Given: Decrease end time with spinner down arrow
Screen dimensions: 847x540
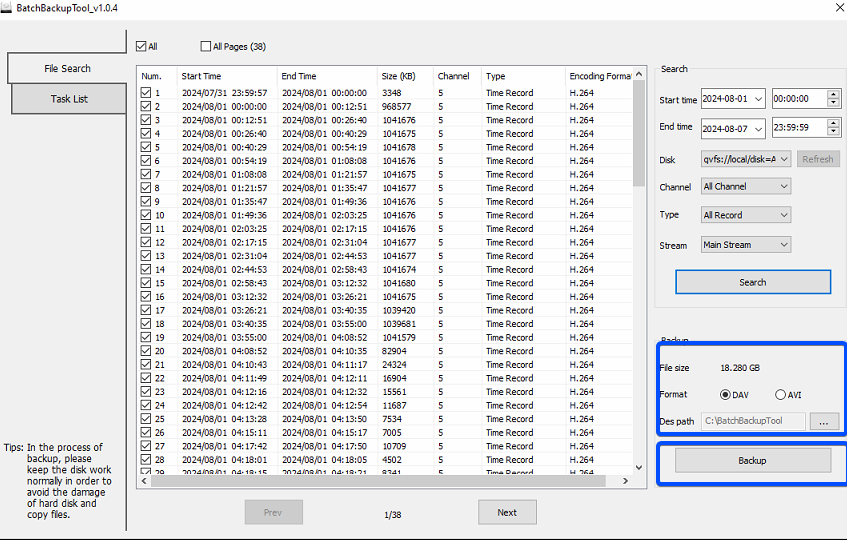Looking at the screenshot, I should click(x=832, y=132).
